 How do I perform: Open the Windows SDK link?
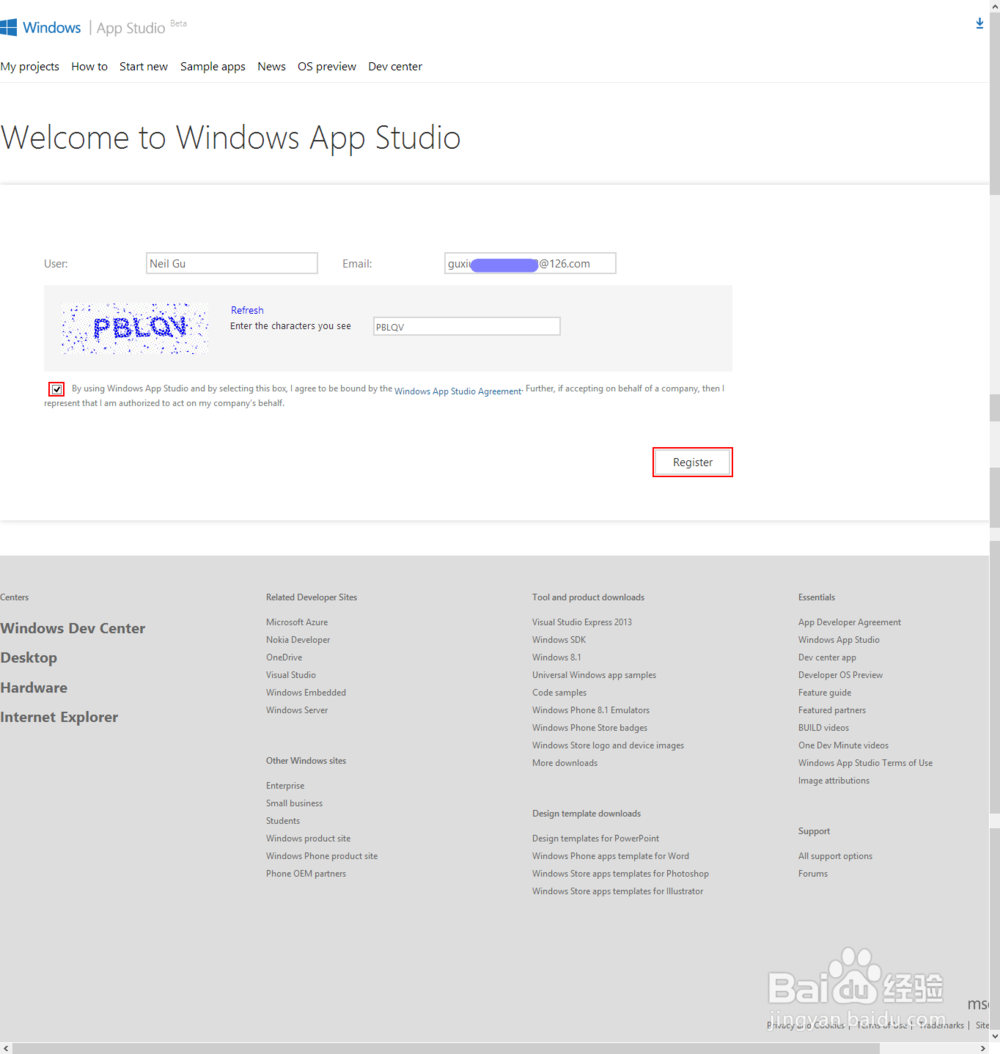point(559,640)
